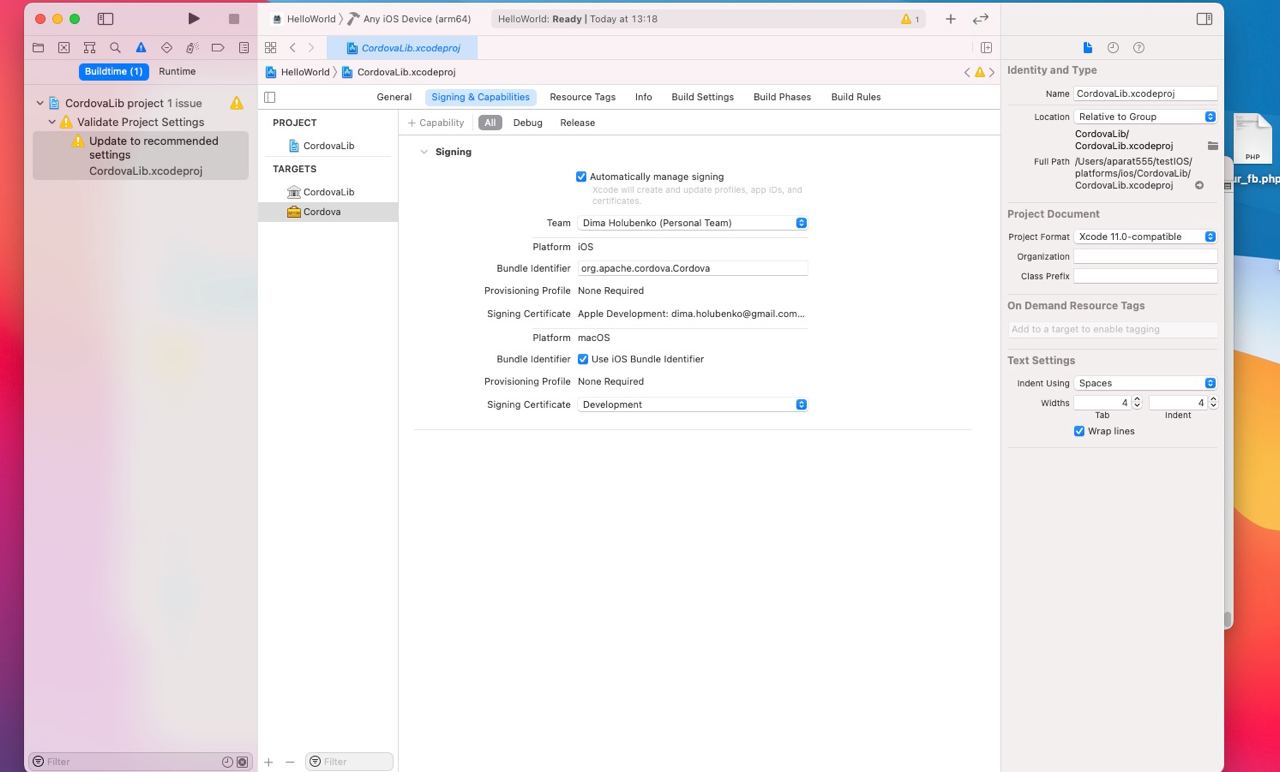
Task: Stop the running build with the Stop button
Action: 234,19
